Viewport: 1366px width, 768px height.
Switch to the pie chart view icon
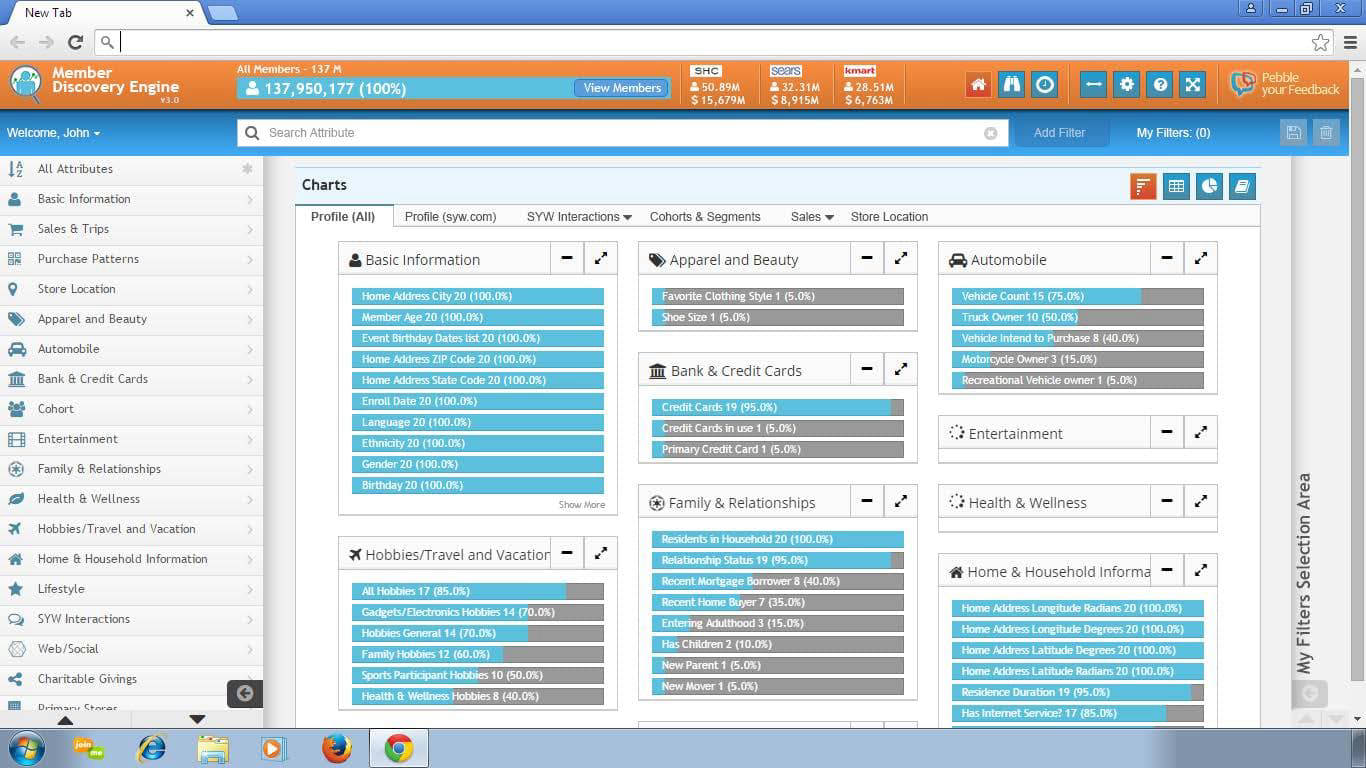click(x=1209, y=186)
